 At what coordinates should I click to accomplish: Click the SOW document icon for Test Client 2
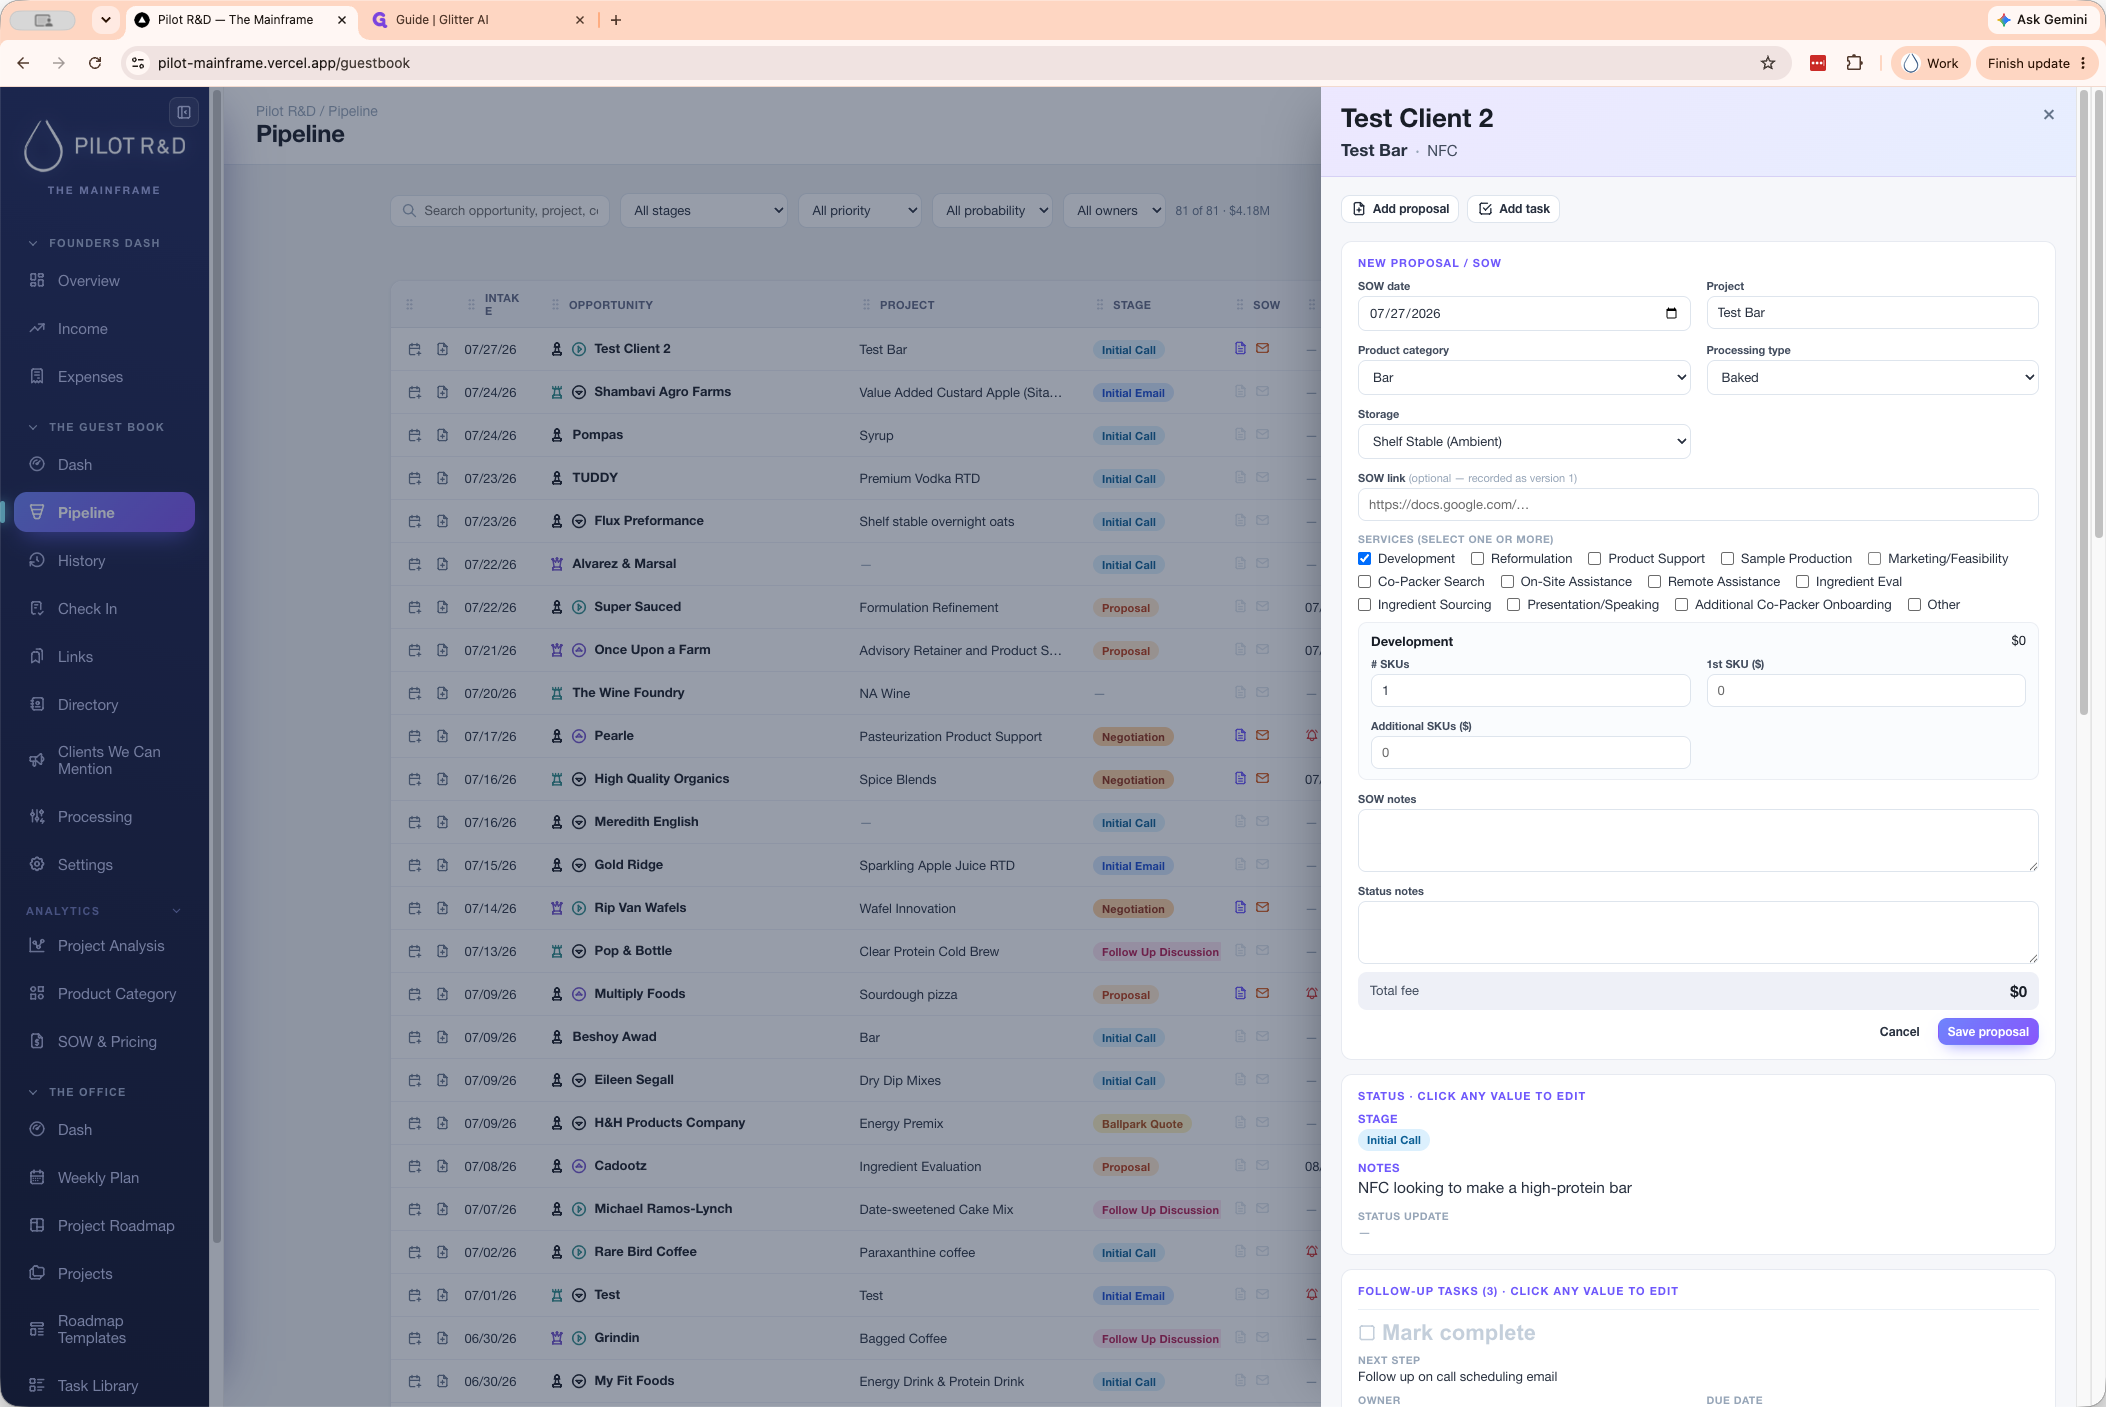click(x=1240, y=349)
